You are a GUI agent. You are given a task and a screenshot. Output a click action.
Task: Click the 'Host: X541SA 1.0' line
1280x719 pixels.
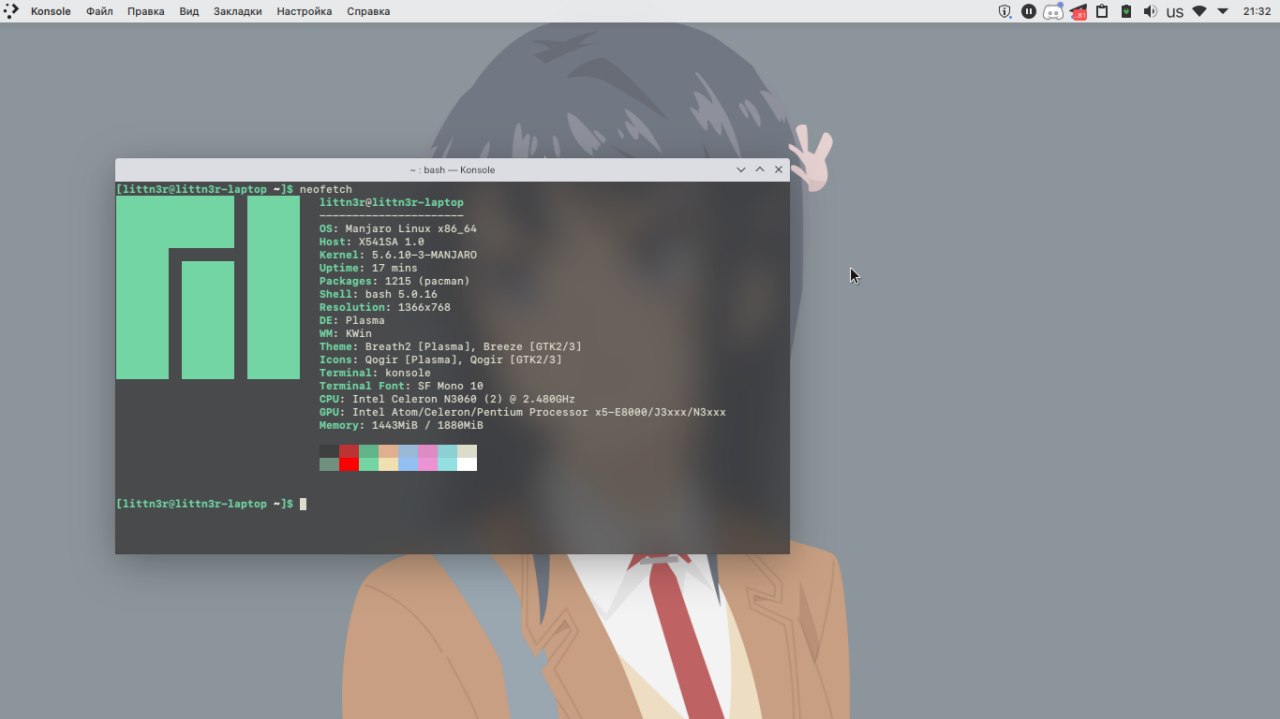tap(372, 242)
